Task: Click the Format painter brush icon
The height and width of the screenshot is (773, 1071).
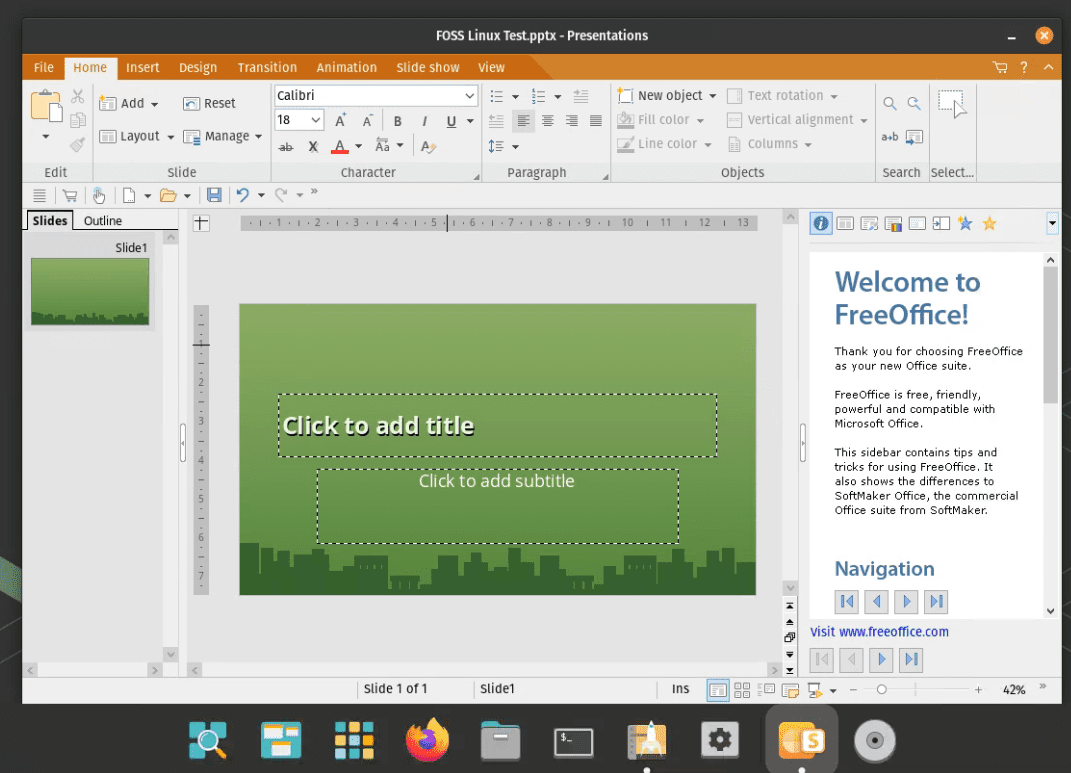Action: click(x=77, y=144)
